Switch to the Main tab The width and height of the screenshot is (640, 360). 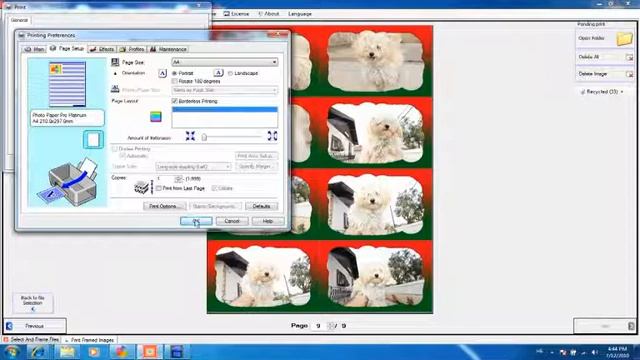click(34, 49)
